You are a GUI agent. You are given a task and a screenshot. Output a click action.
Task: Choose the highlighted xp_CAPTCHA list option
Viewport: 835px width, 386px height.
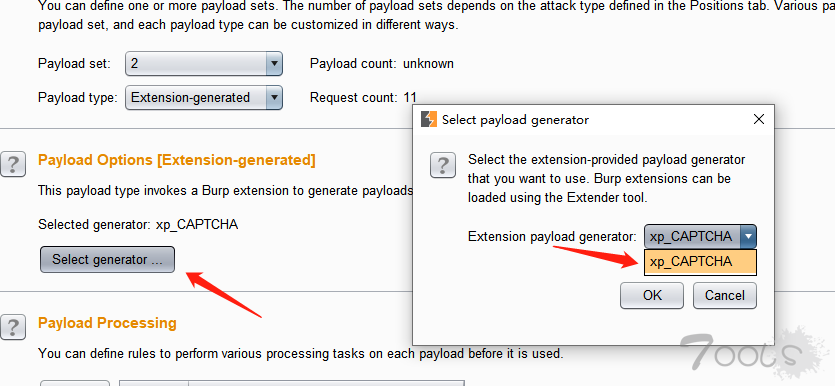700,262
